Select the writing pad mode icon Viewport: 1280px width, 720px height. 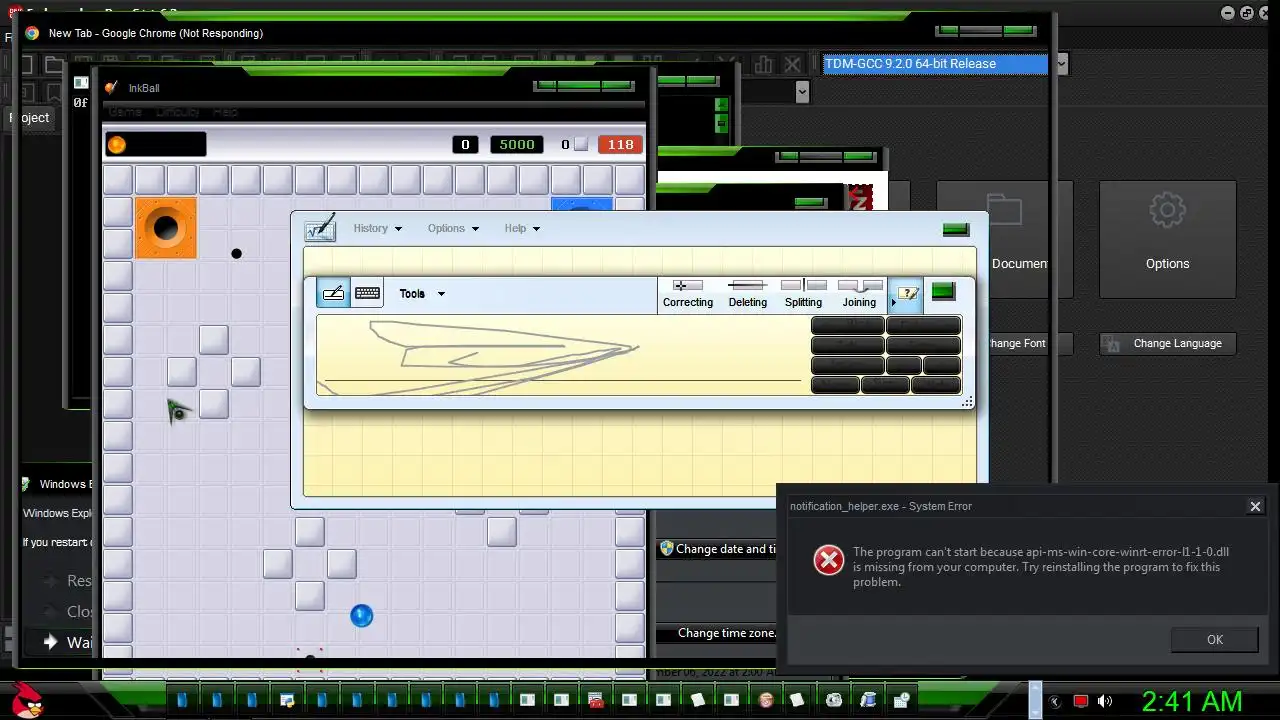click(333, 293)
